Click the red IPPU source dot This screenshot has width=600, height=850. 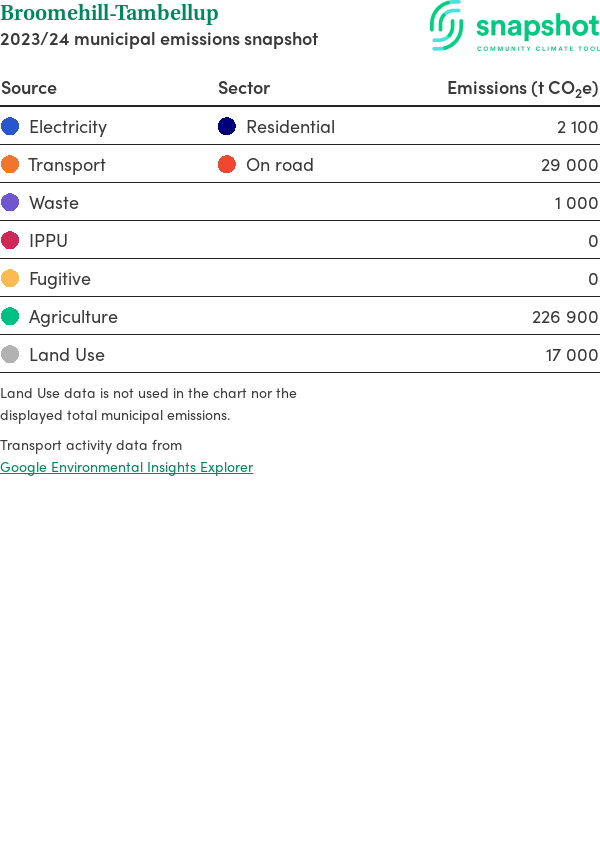tap(10, 240)
